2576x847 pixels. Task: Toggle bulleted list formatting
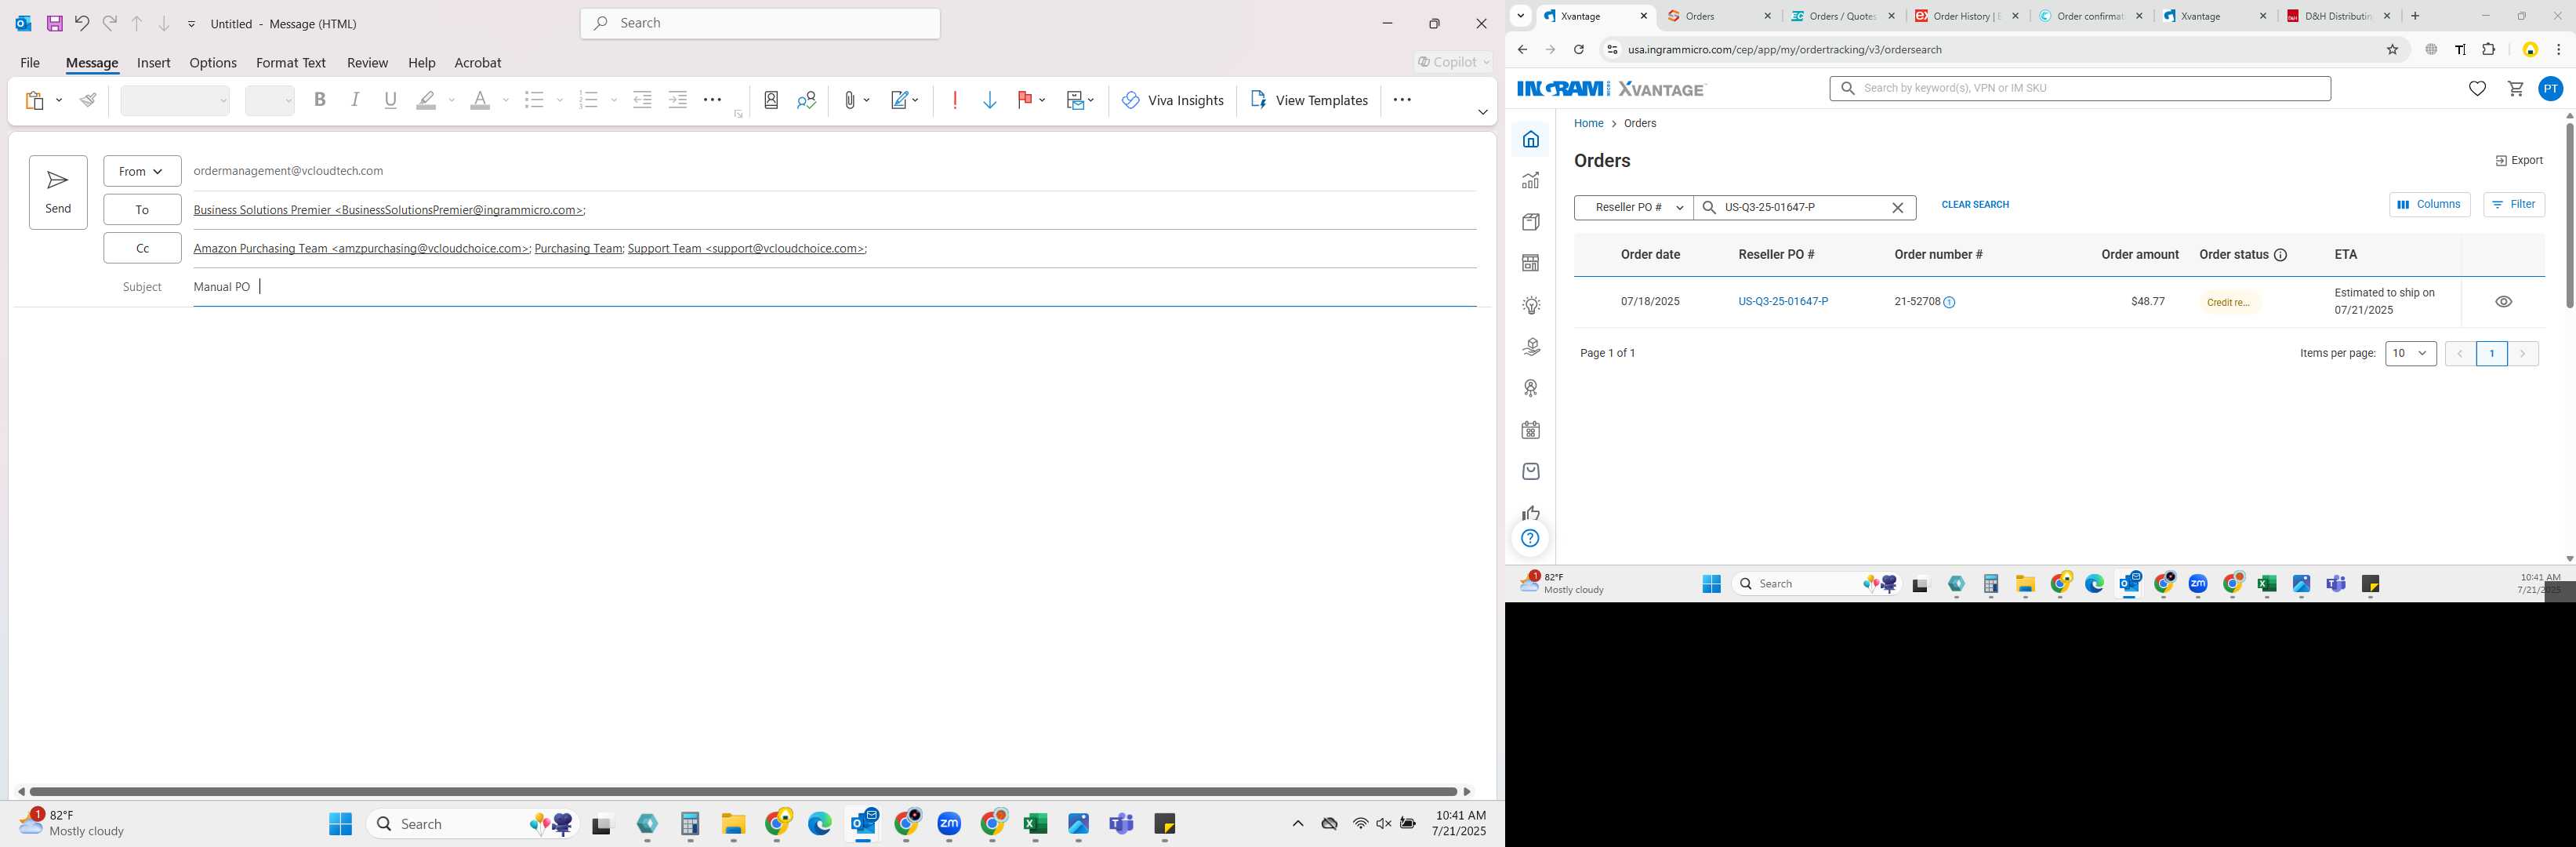tap(534, 100)
